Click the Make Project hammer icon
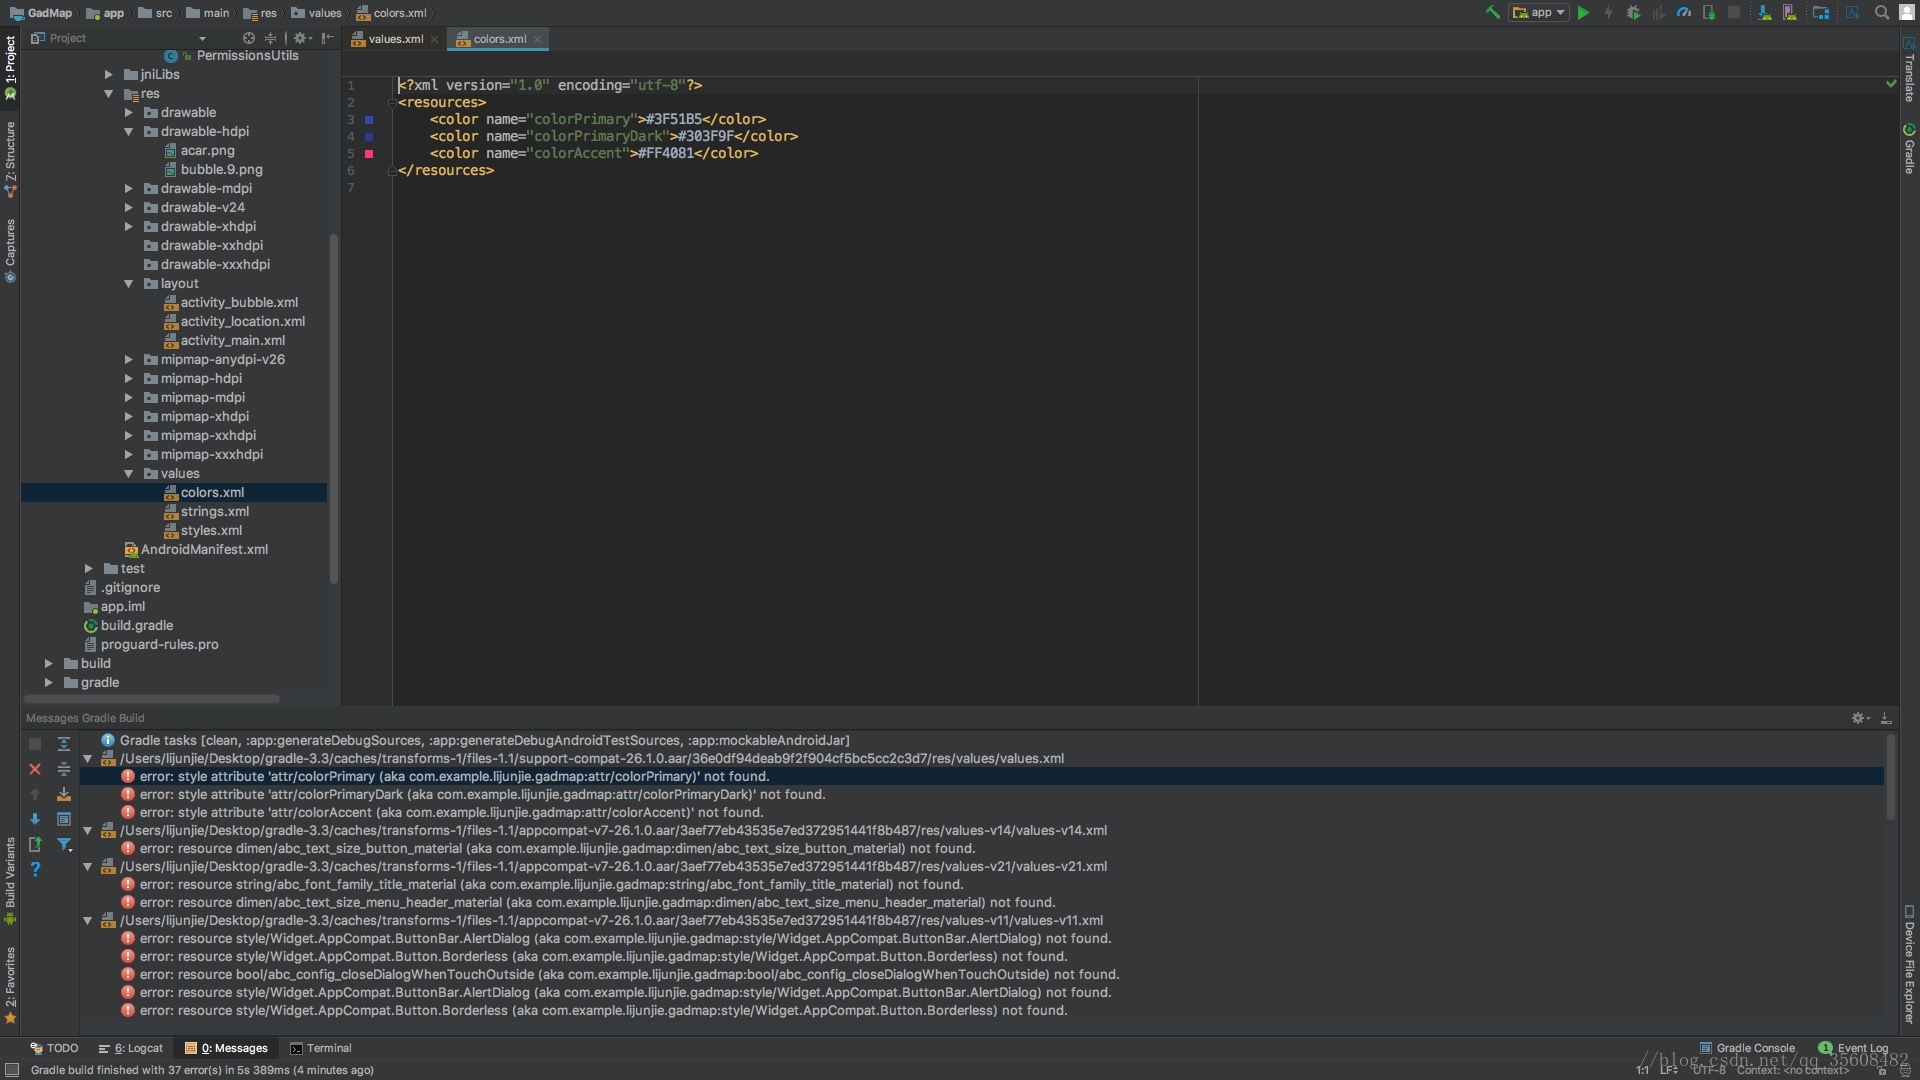The image size is (1920, 1080). (x=1492, y=13)
